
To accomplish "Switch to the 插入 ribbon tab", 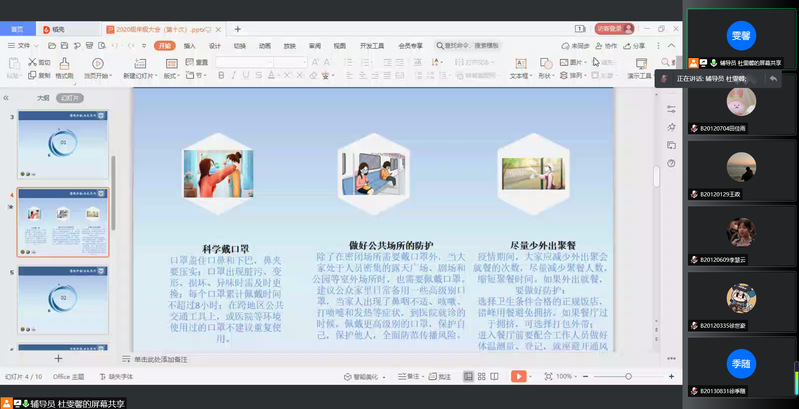I will [x=188, y=46].
